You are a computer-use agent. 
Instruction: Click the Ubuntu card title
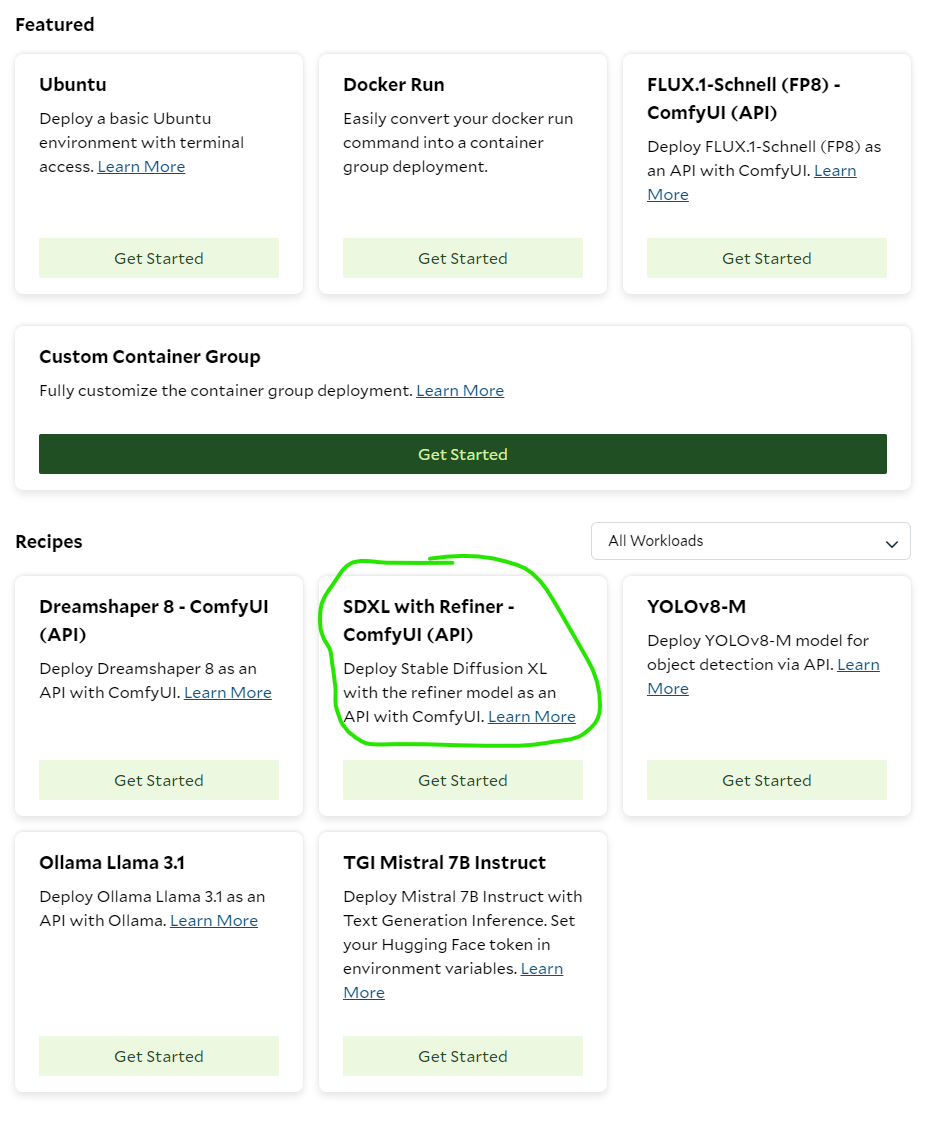tap(72, 85)
